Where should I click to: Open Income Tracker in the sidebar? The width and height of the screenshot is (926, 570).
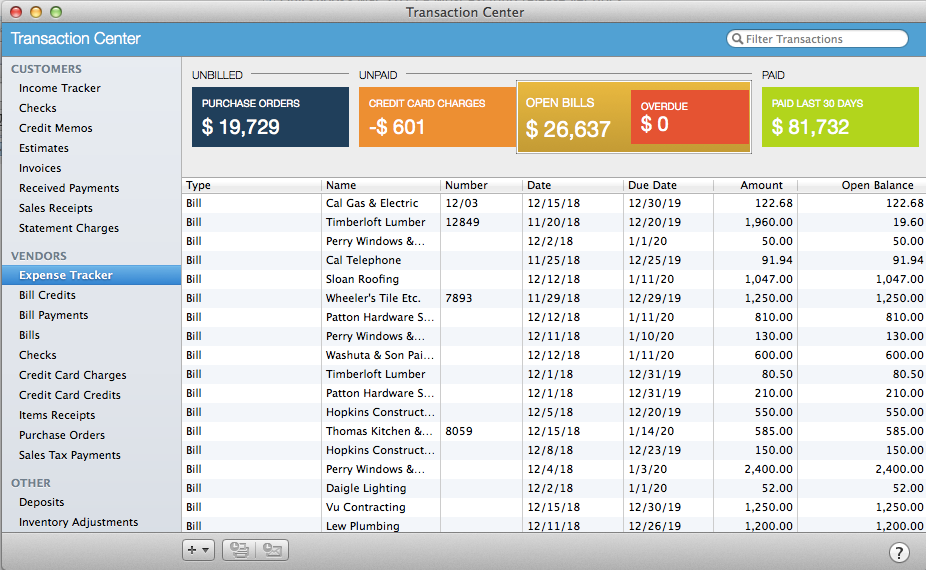[59, 88]
